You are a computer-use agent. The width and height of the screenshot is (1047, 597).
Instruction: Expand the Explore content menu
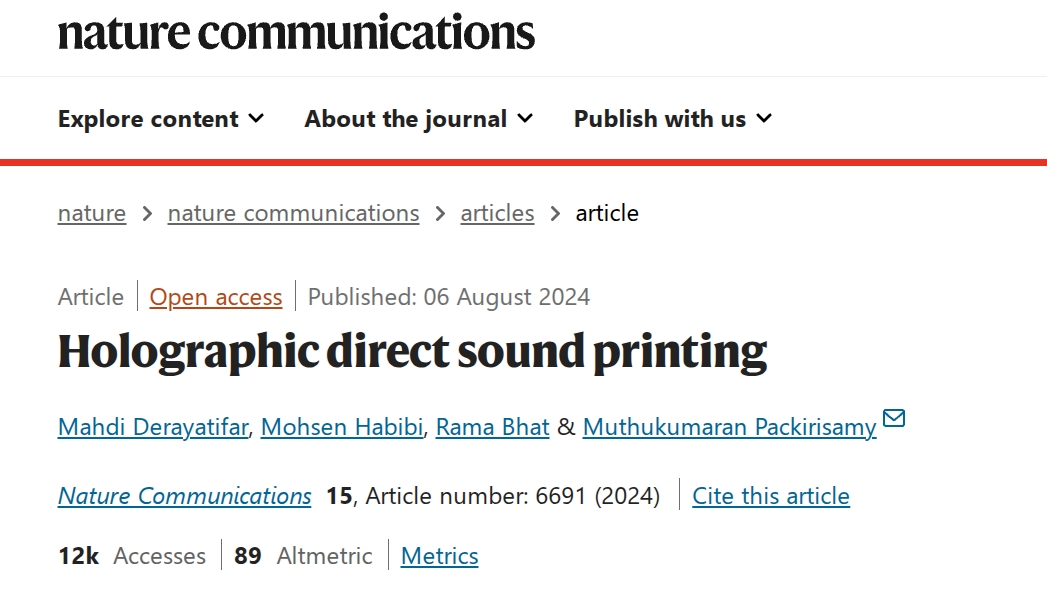(x=161, y=119)
